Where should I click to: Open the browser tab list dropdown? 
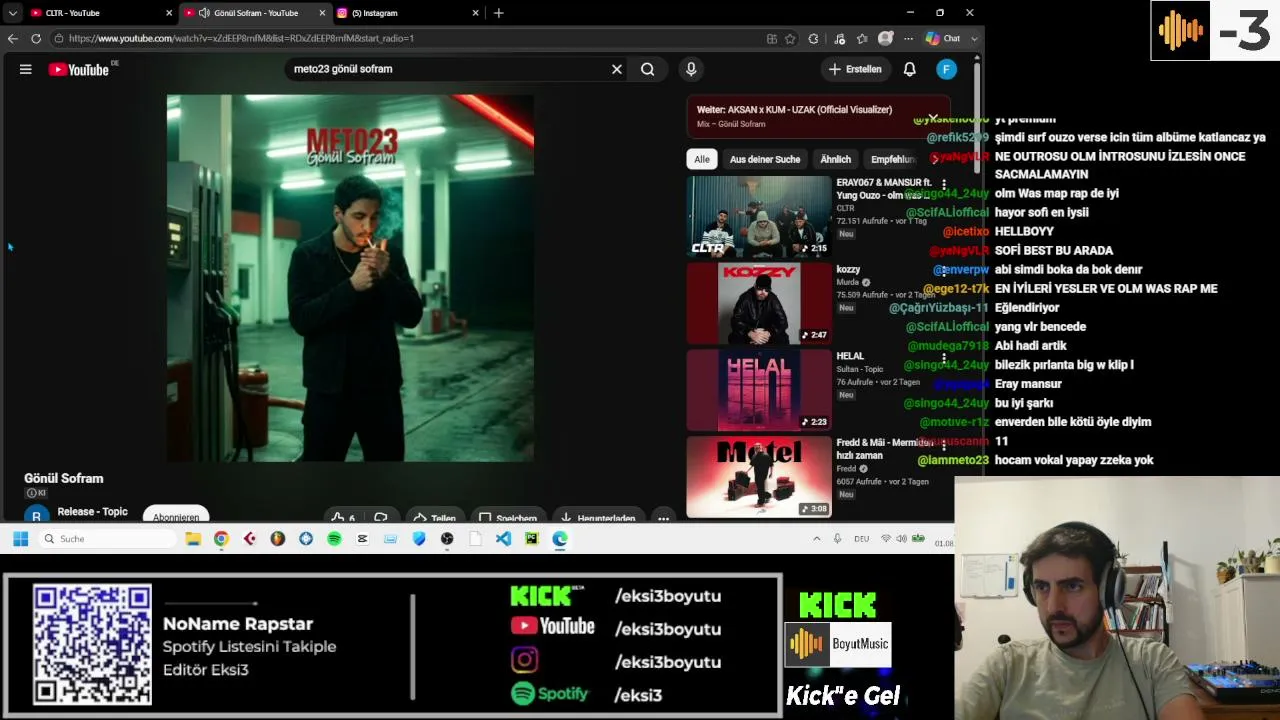12,13
